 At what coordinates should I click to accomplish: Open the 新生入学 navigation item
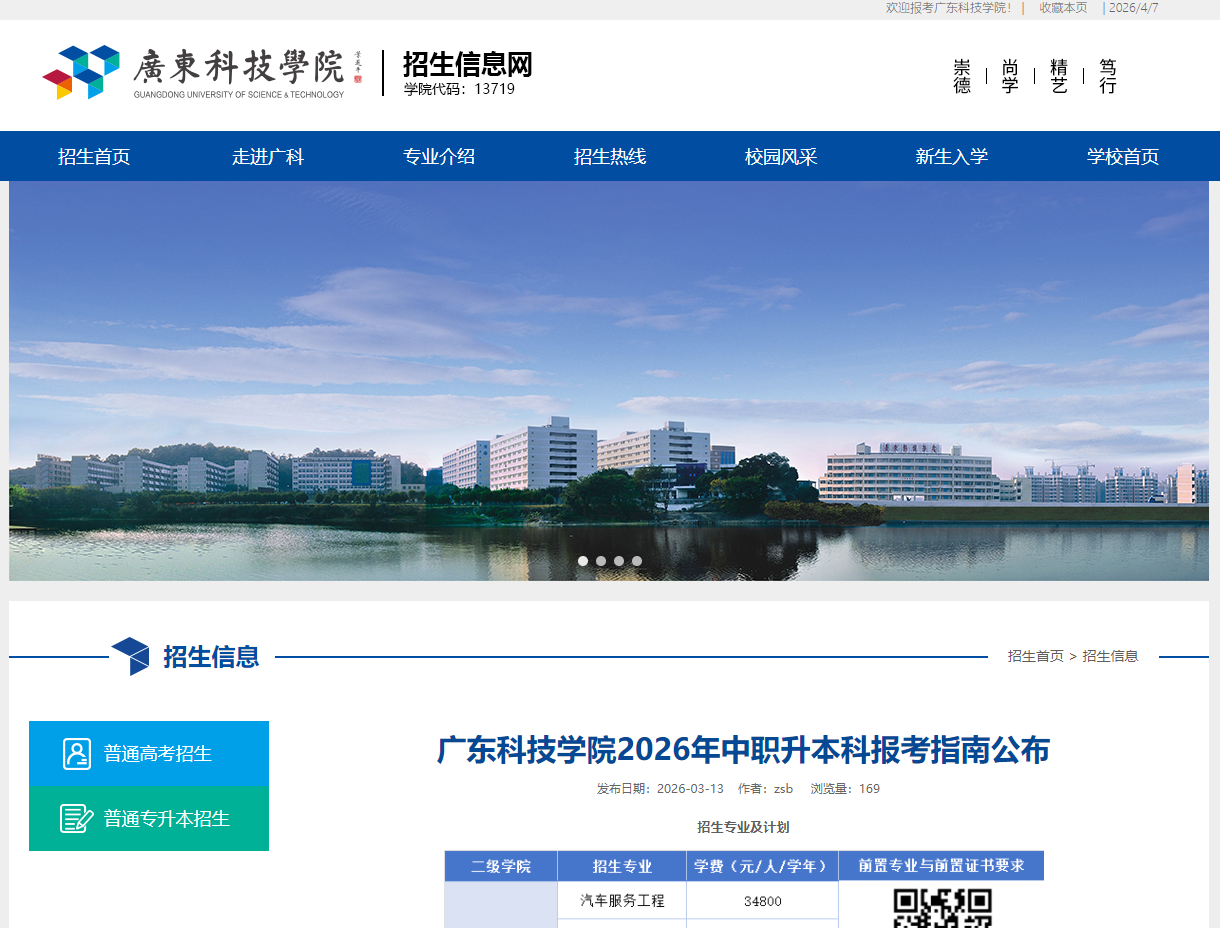(x=951, y=156)
